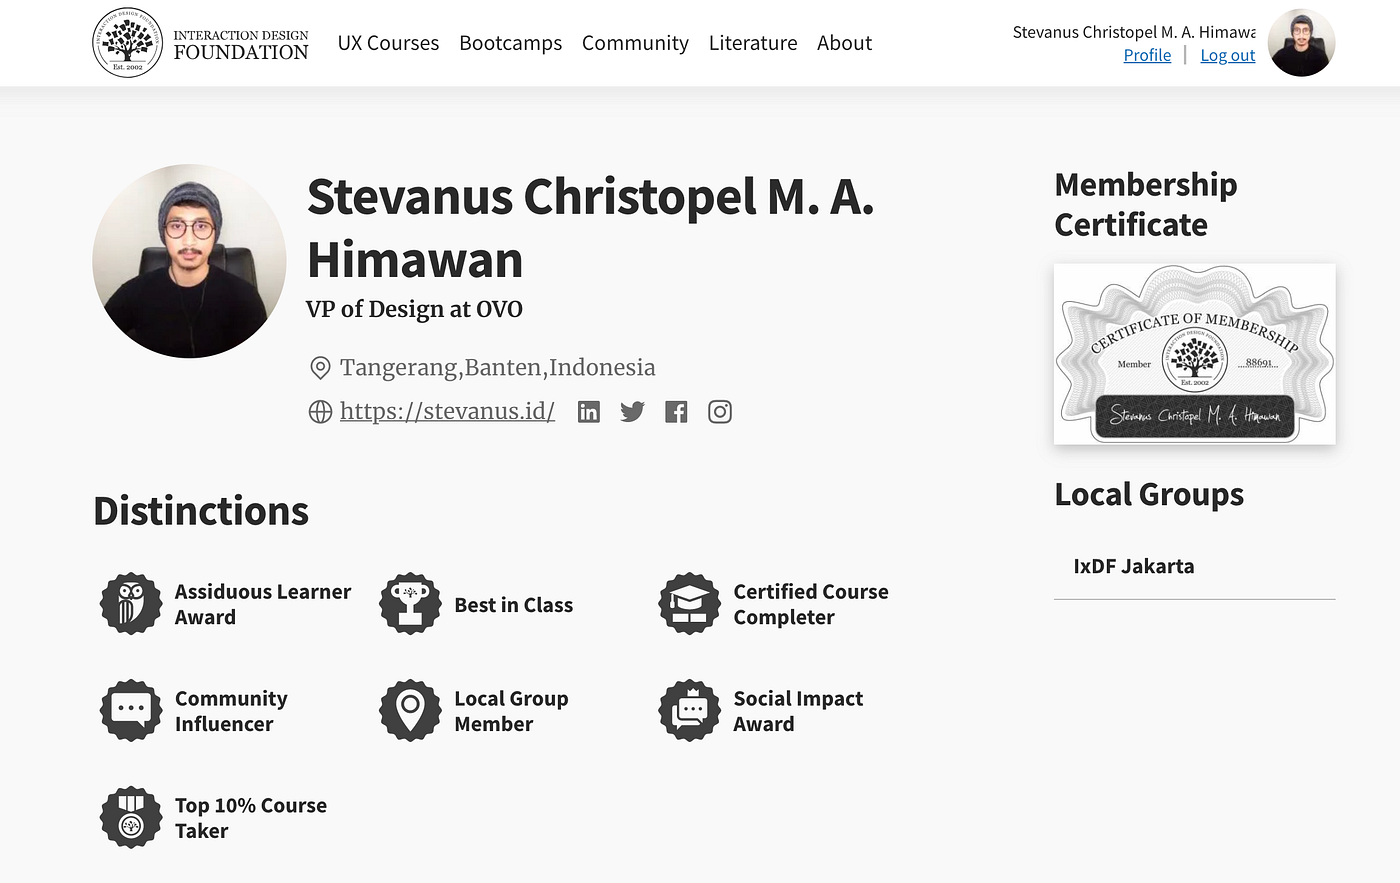
Task: Follow the Log out link
Action: [1227, 55]
